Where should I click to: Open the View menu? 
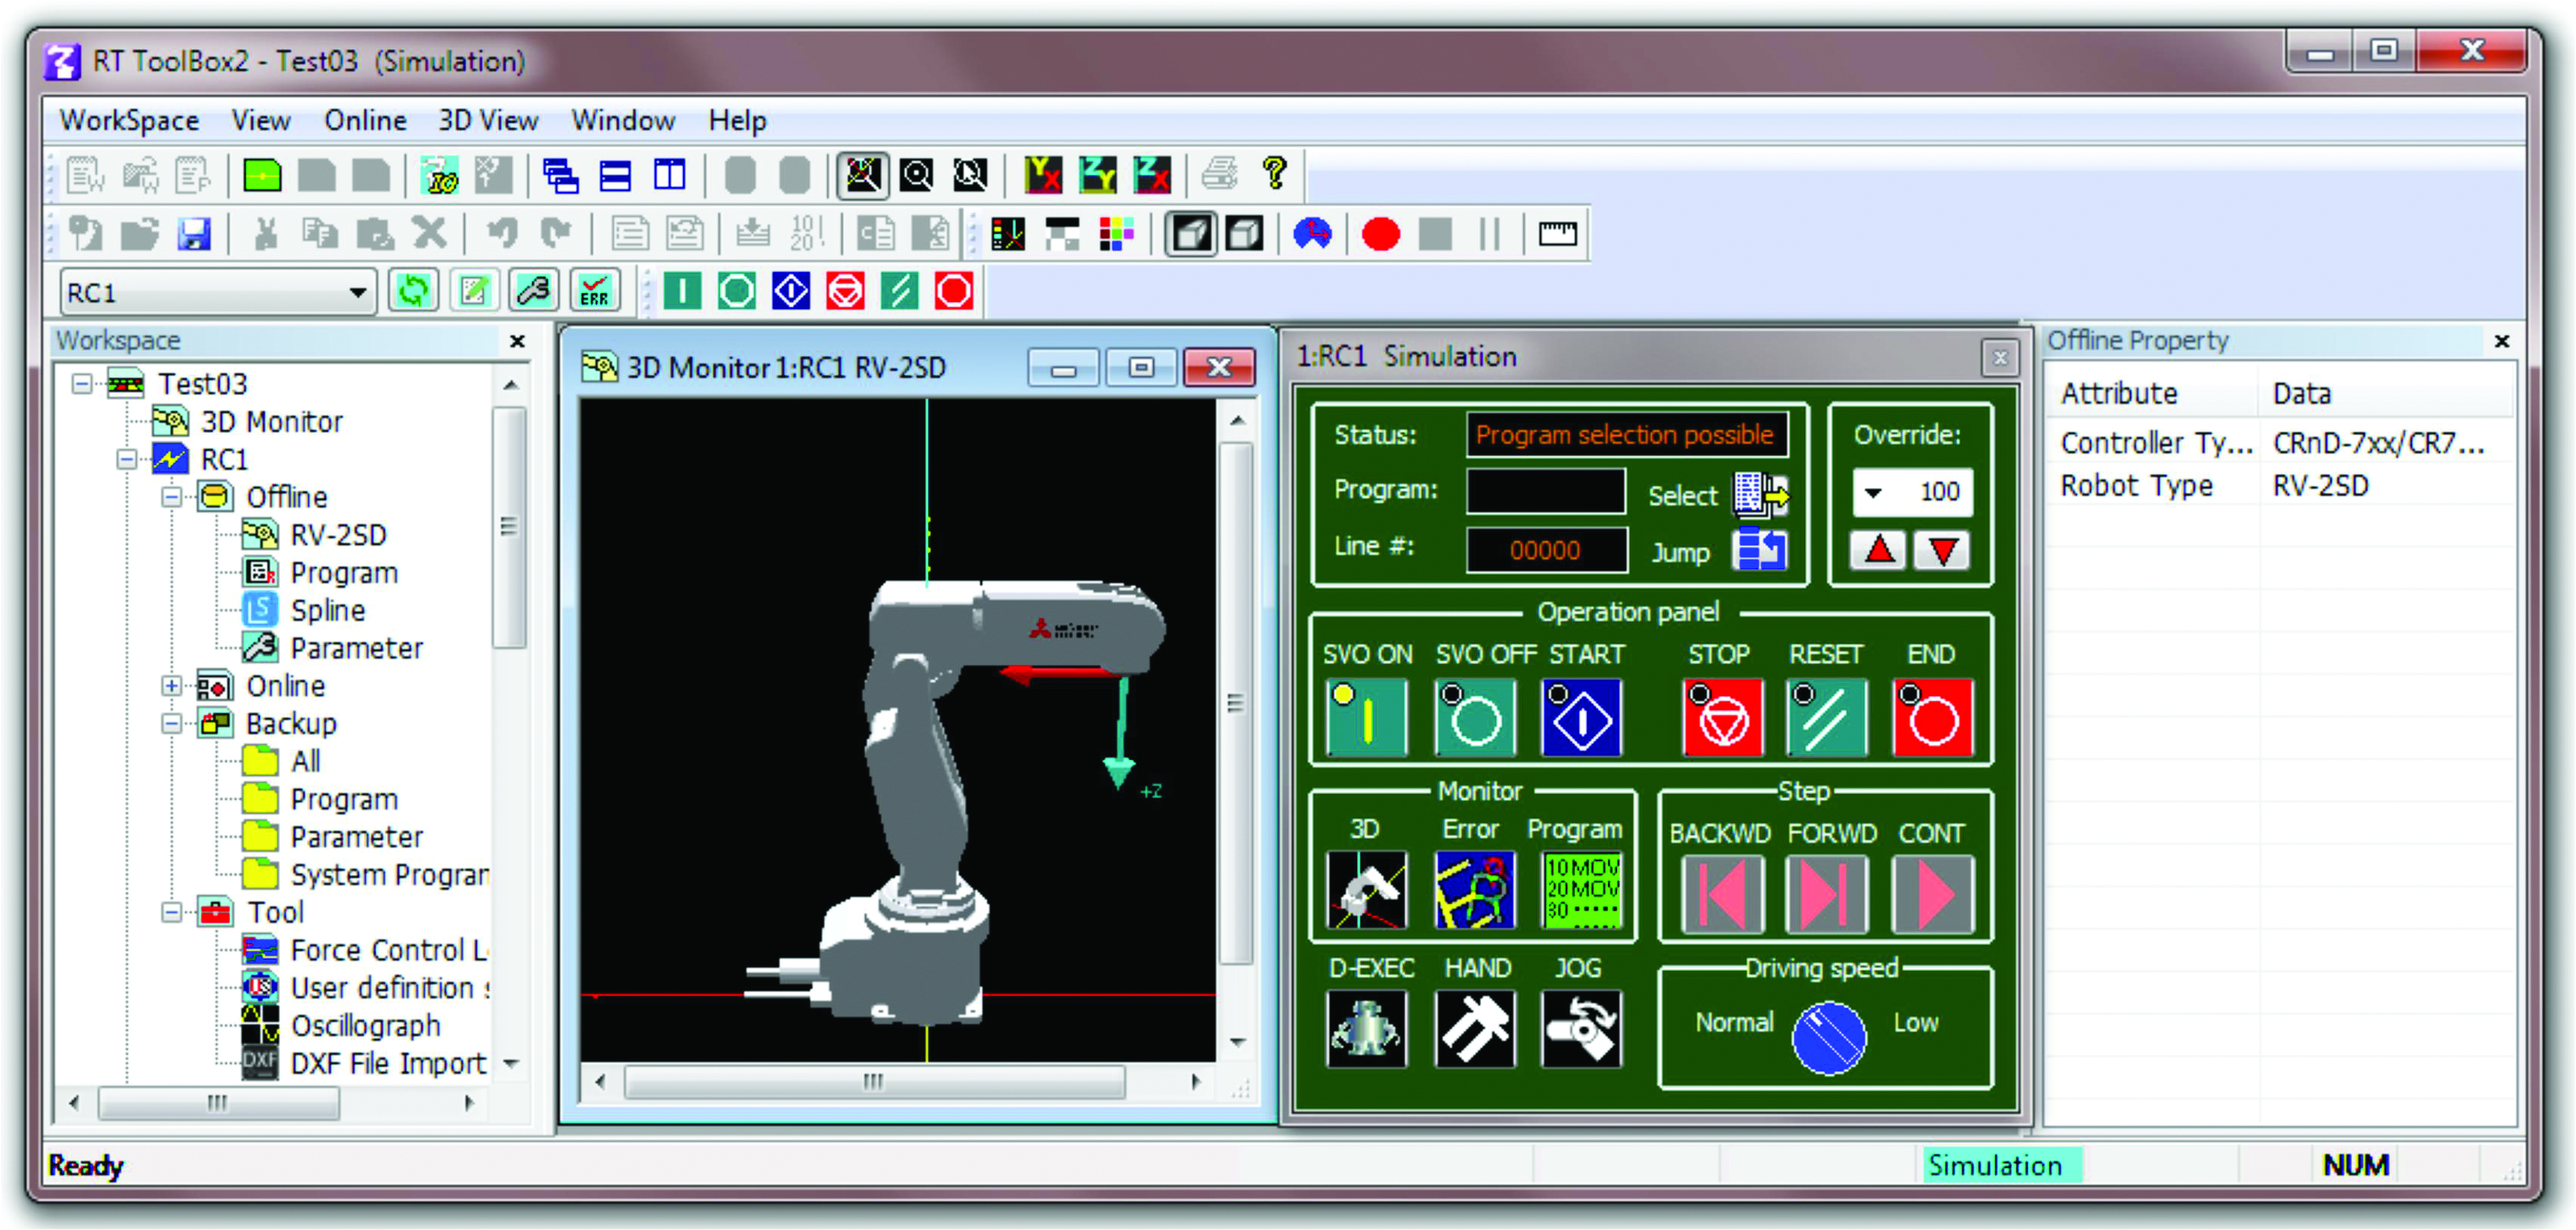coord(261,120)
